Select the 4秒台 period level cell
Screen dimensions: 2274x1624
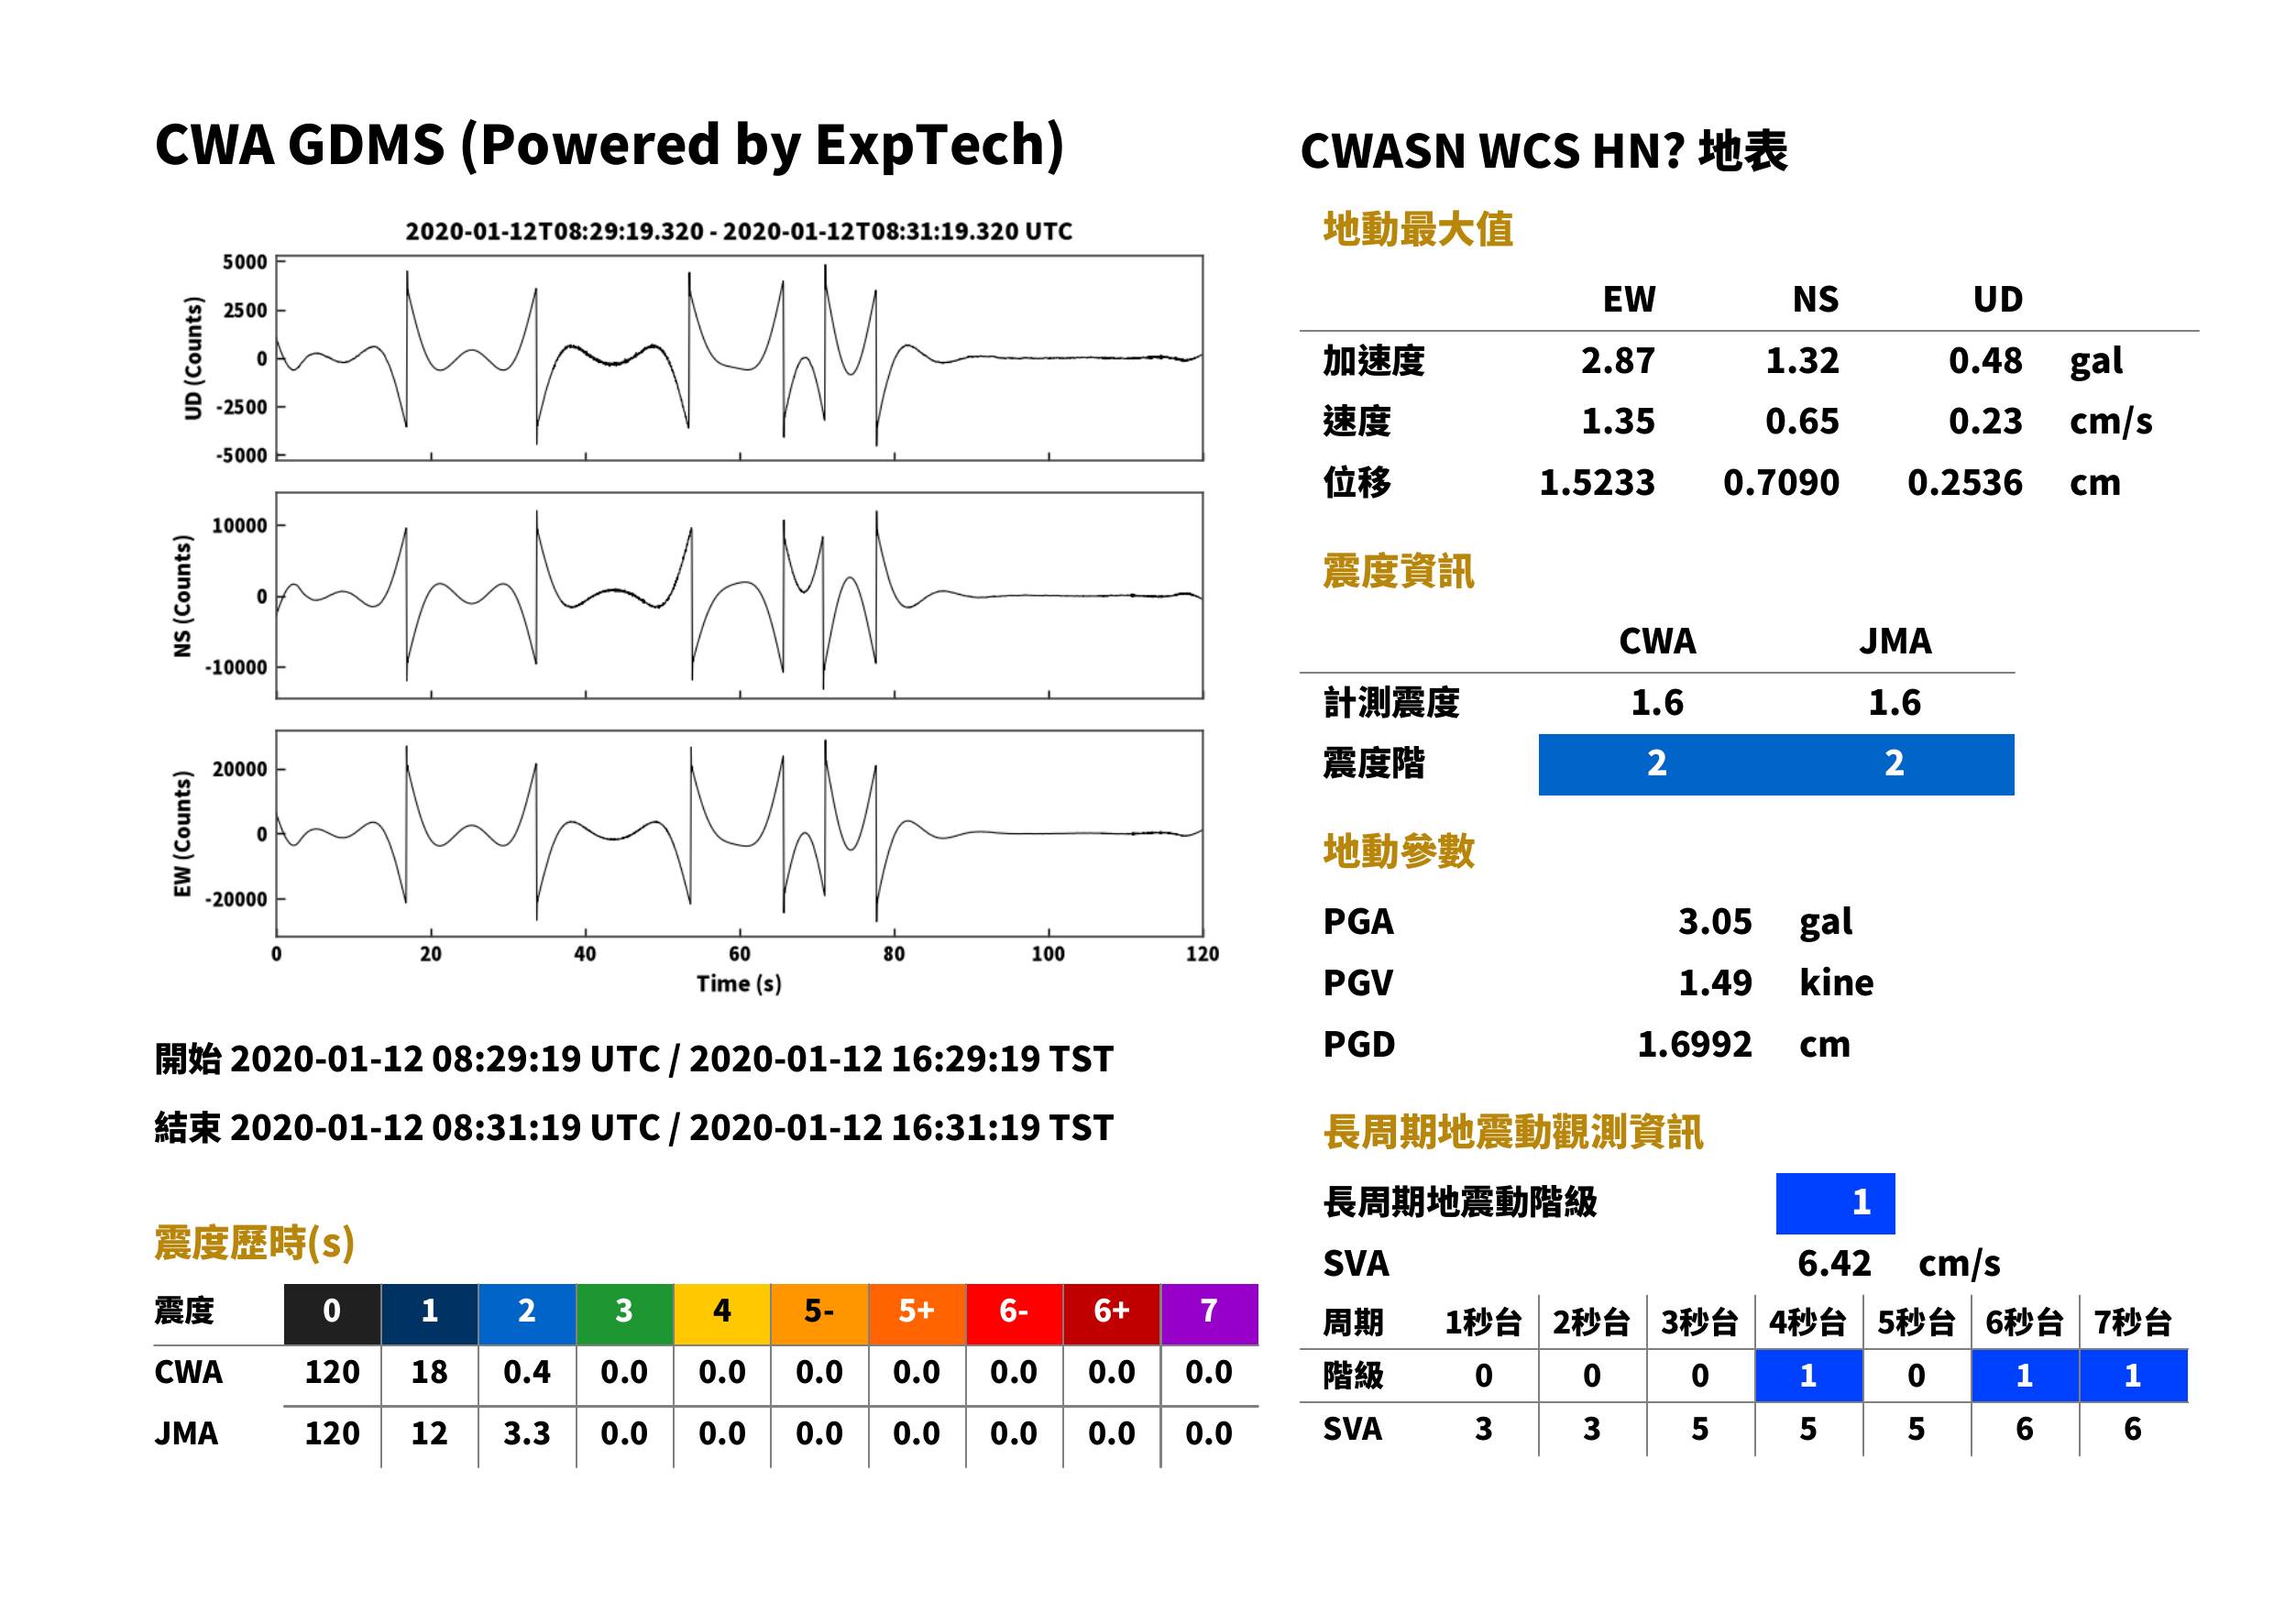1808,1376
